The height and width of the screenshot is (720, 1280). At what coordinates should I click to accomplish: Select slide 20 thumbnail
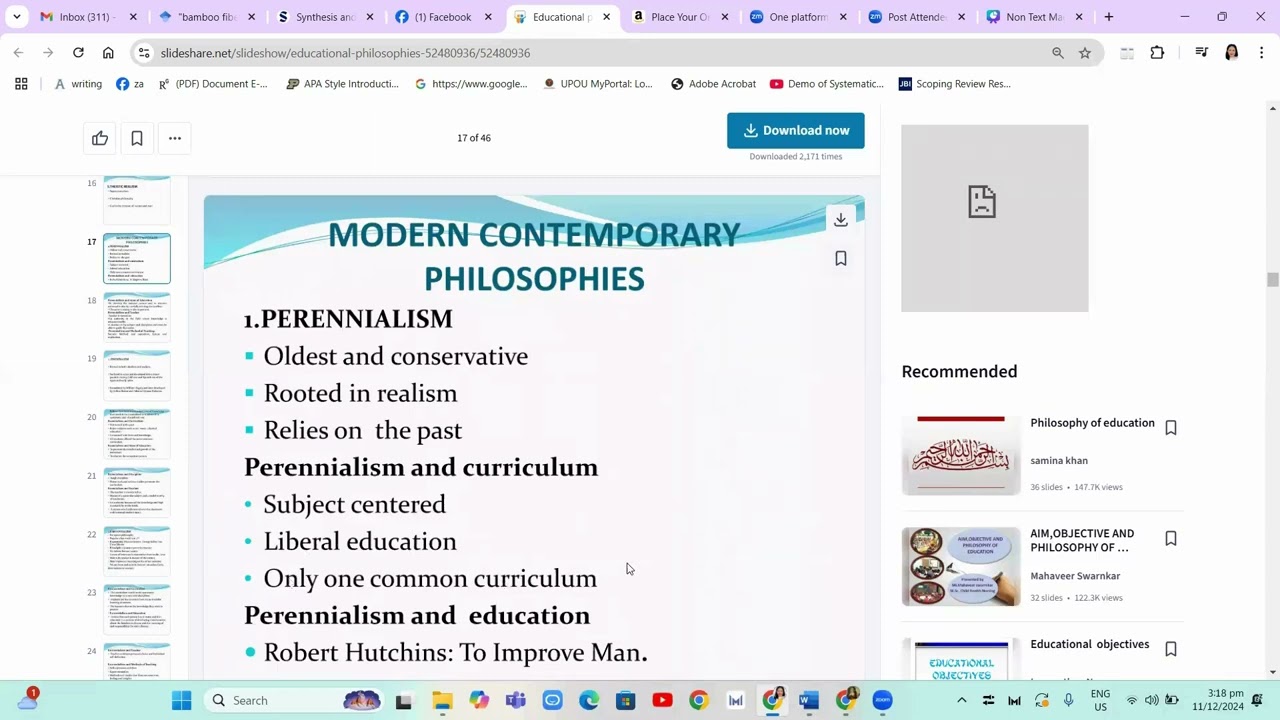coord(137,434)
